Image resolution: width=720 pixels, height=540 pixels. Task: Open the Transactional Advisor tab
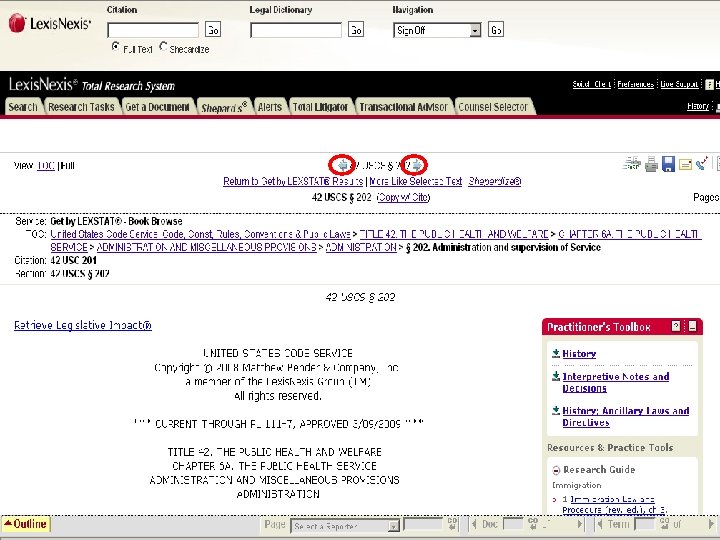[x=403, y=107]
